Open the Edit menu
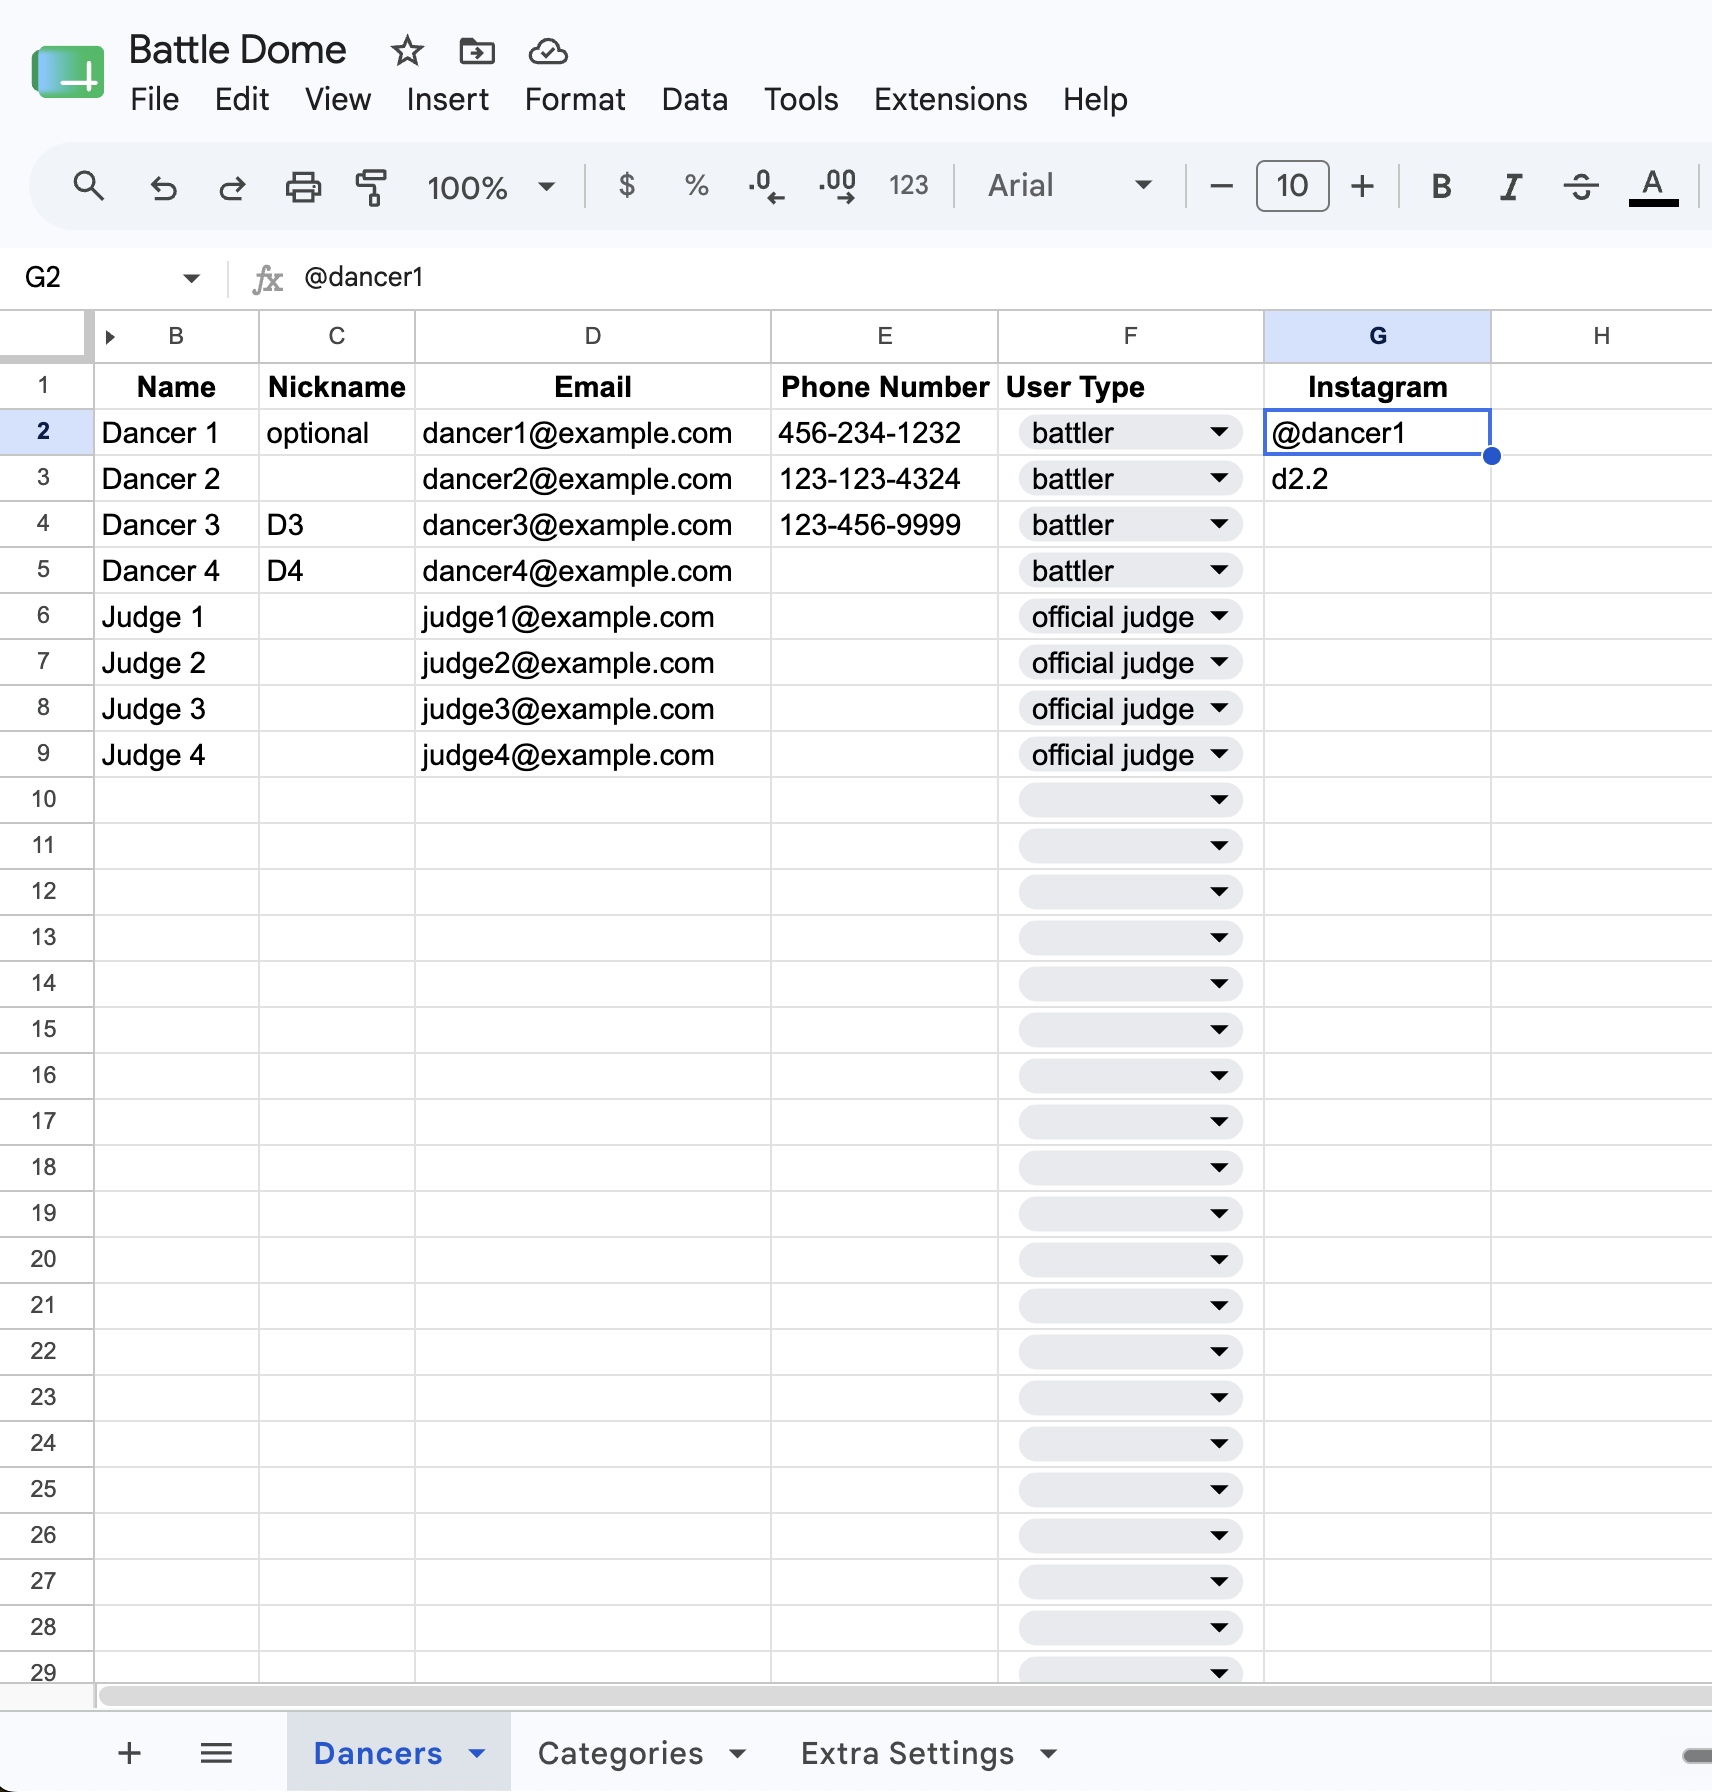 tap(242, 100)
